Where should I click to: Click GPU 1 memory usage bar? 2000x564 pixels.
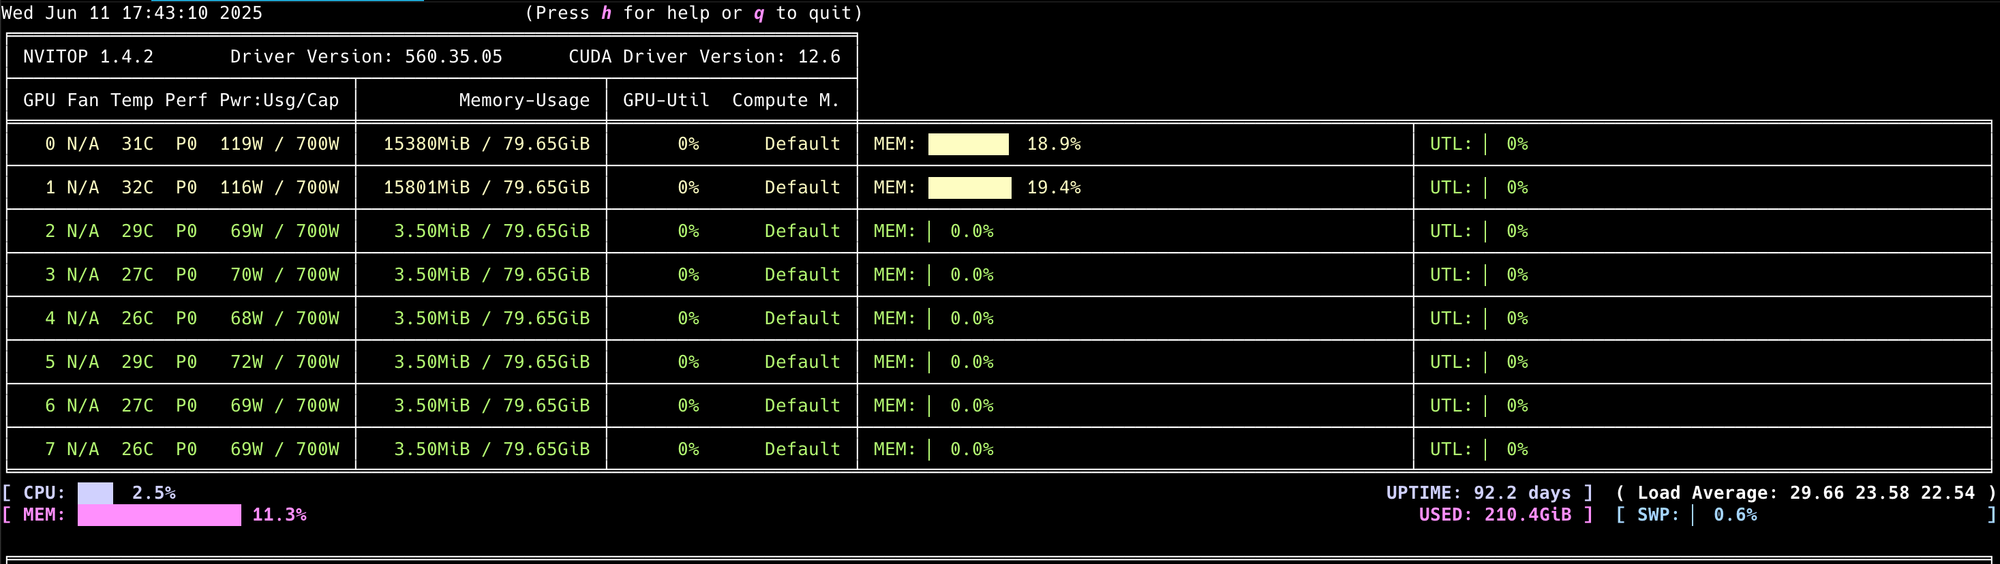click(x=969, y=188)
